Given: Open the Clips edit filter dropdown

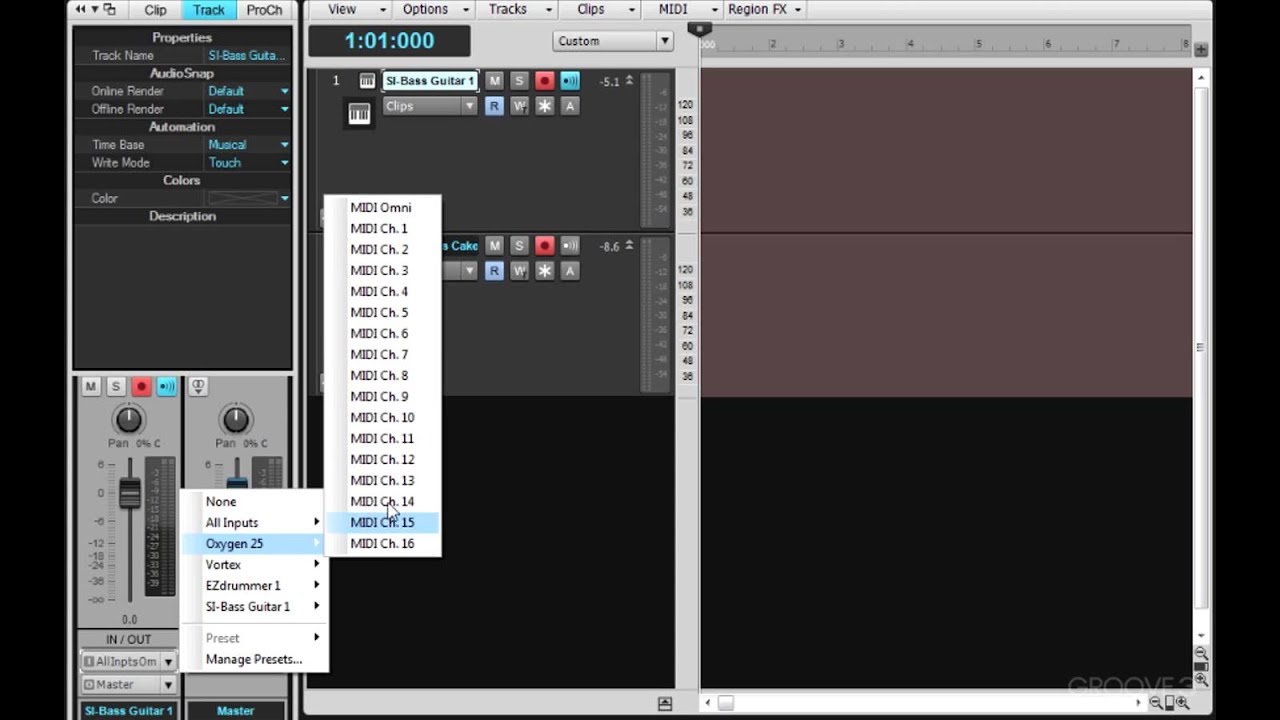Looking at the screenshot, I should [430, 106].
